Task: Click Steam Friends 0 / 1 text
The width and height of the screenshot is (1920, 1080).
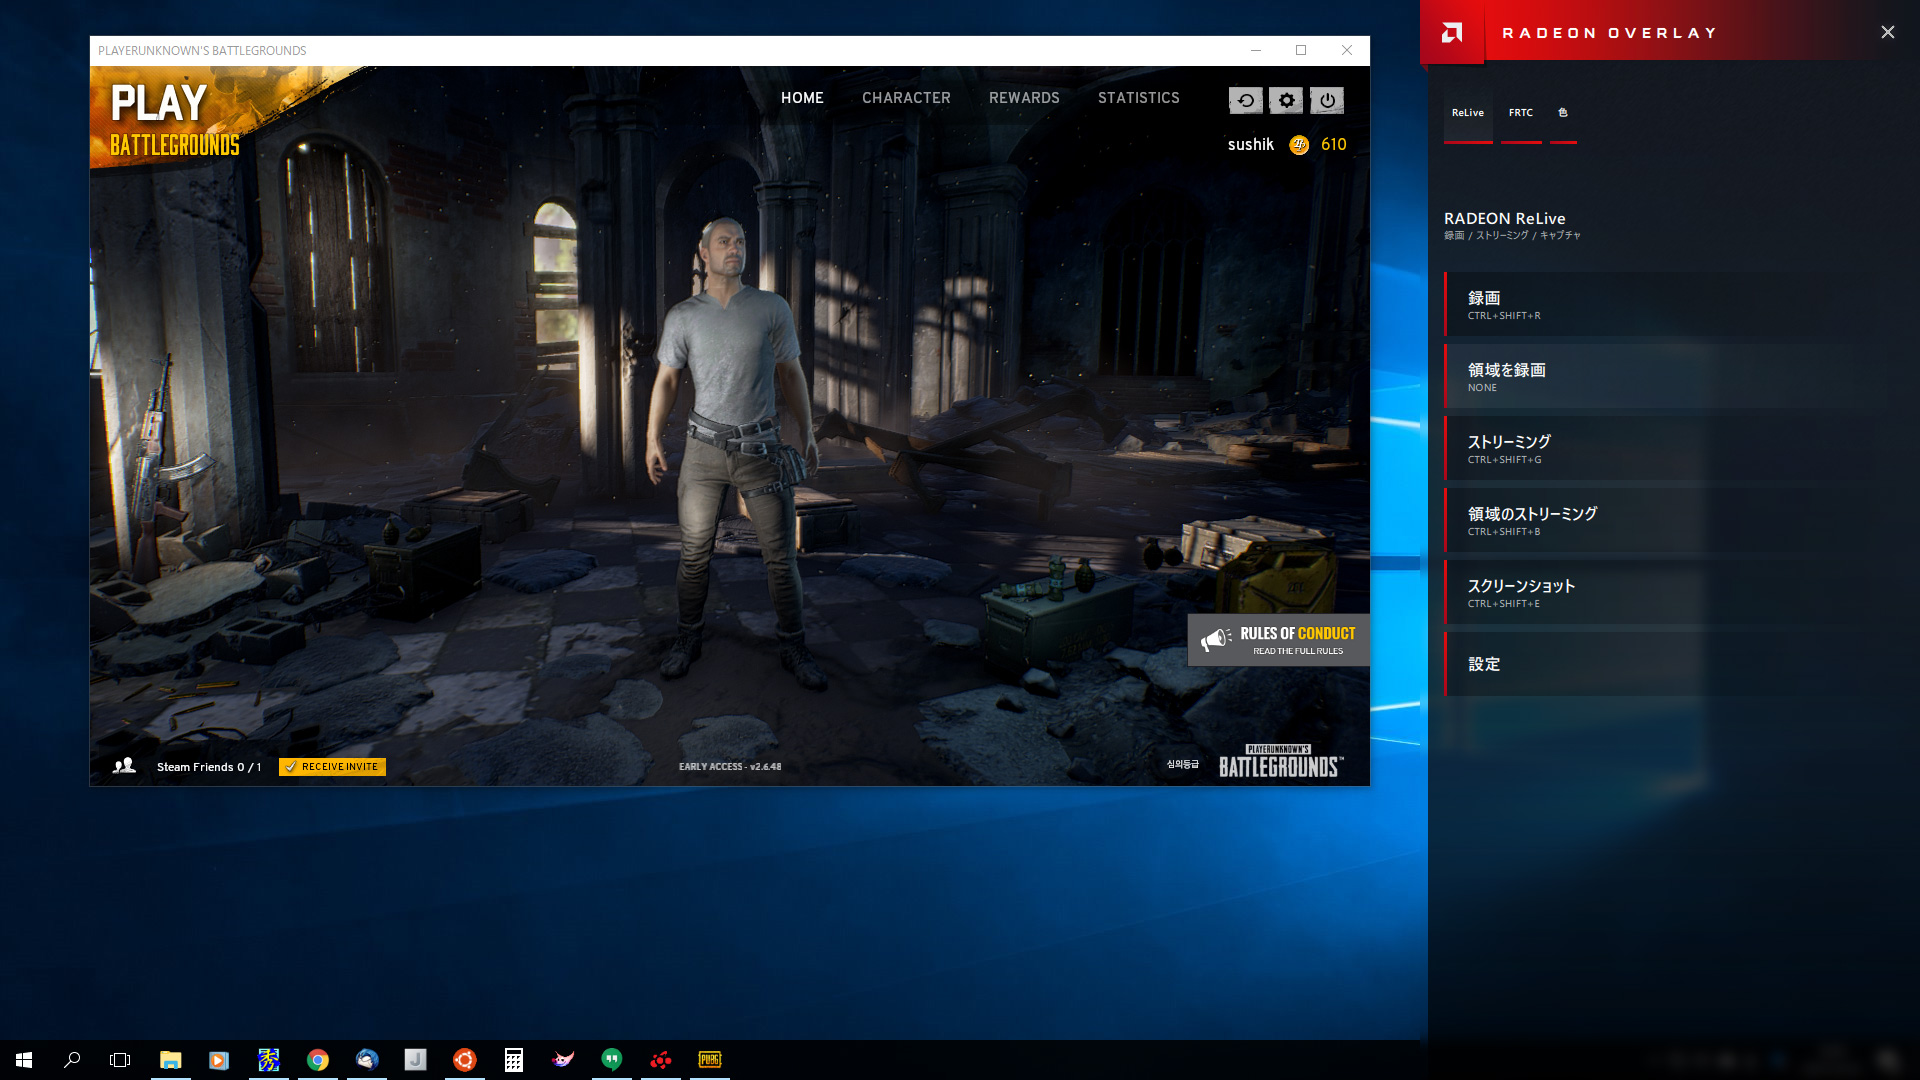Action: pyautogui.click(x=209, y=767)
